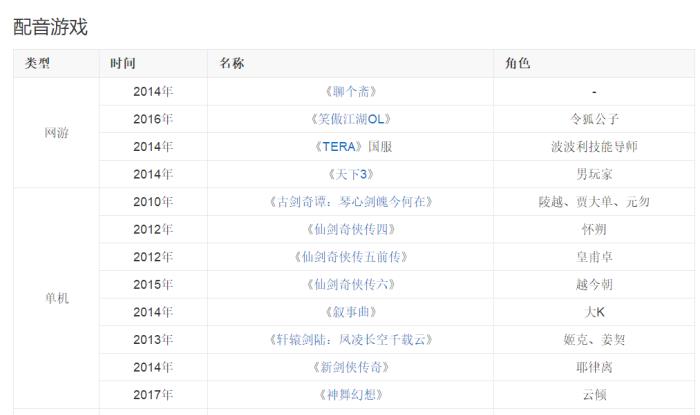This screenshot has height=415, width=700.
Task: Click the 时间 column header
Action: pyautogui.click(x=124, y=63)
